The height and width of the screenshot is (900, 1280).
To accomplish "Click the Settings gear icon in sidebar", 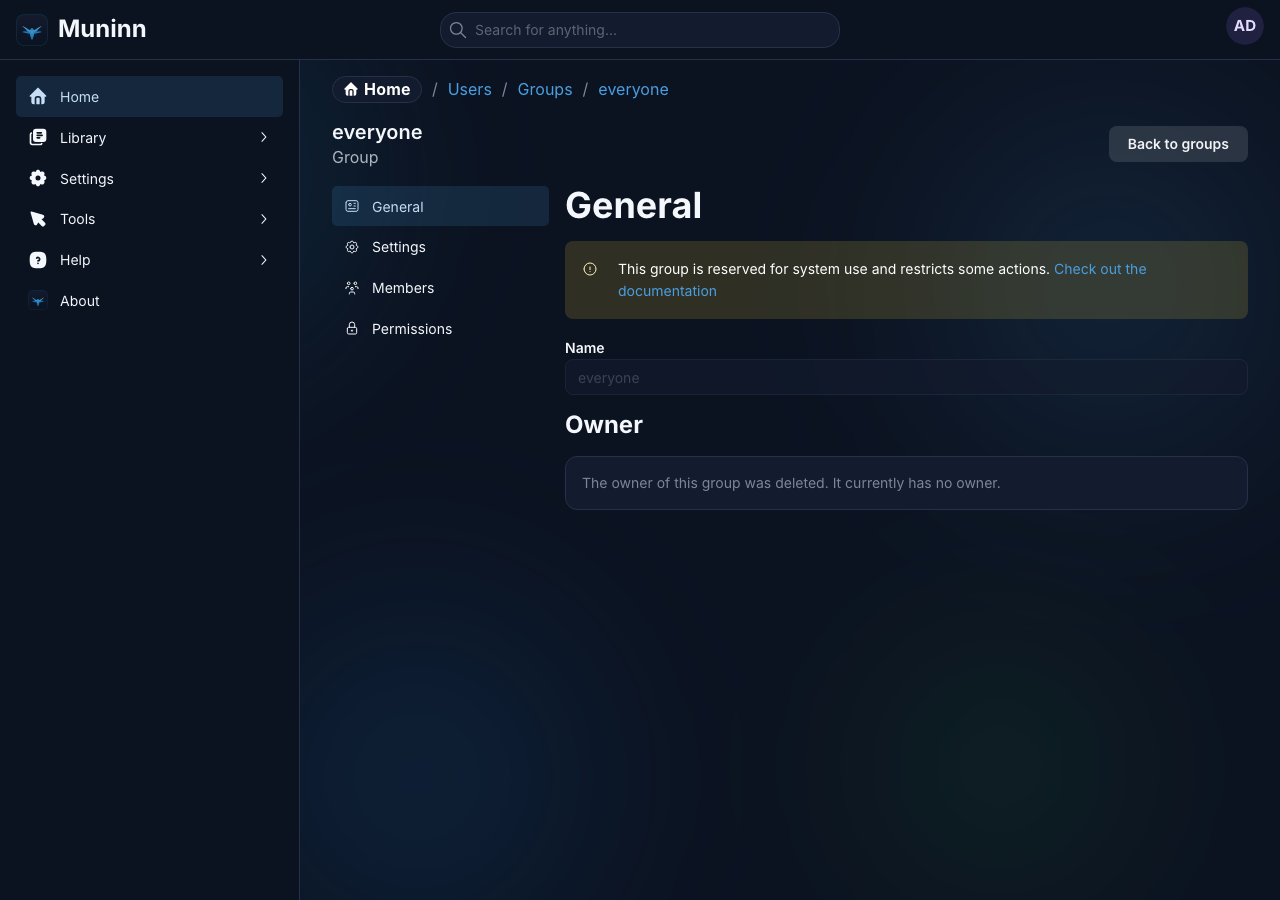I will pos(38,178).
